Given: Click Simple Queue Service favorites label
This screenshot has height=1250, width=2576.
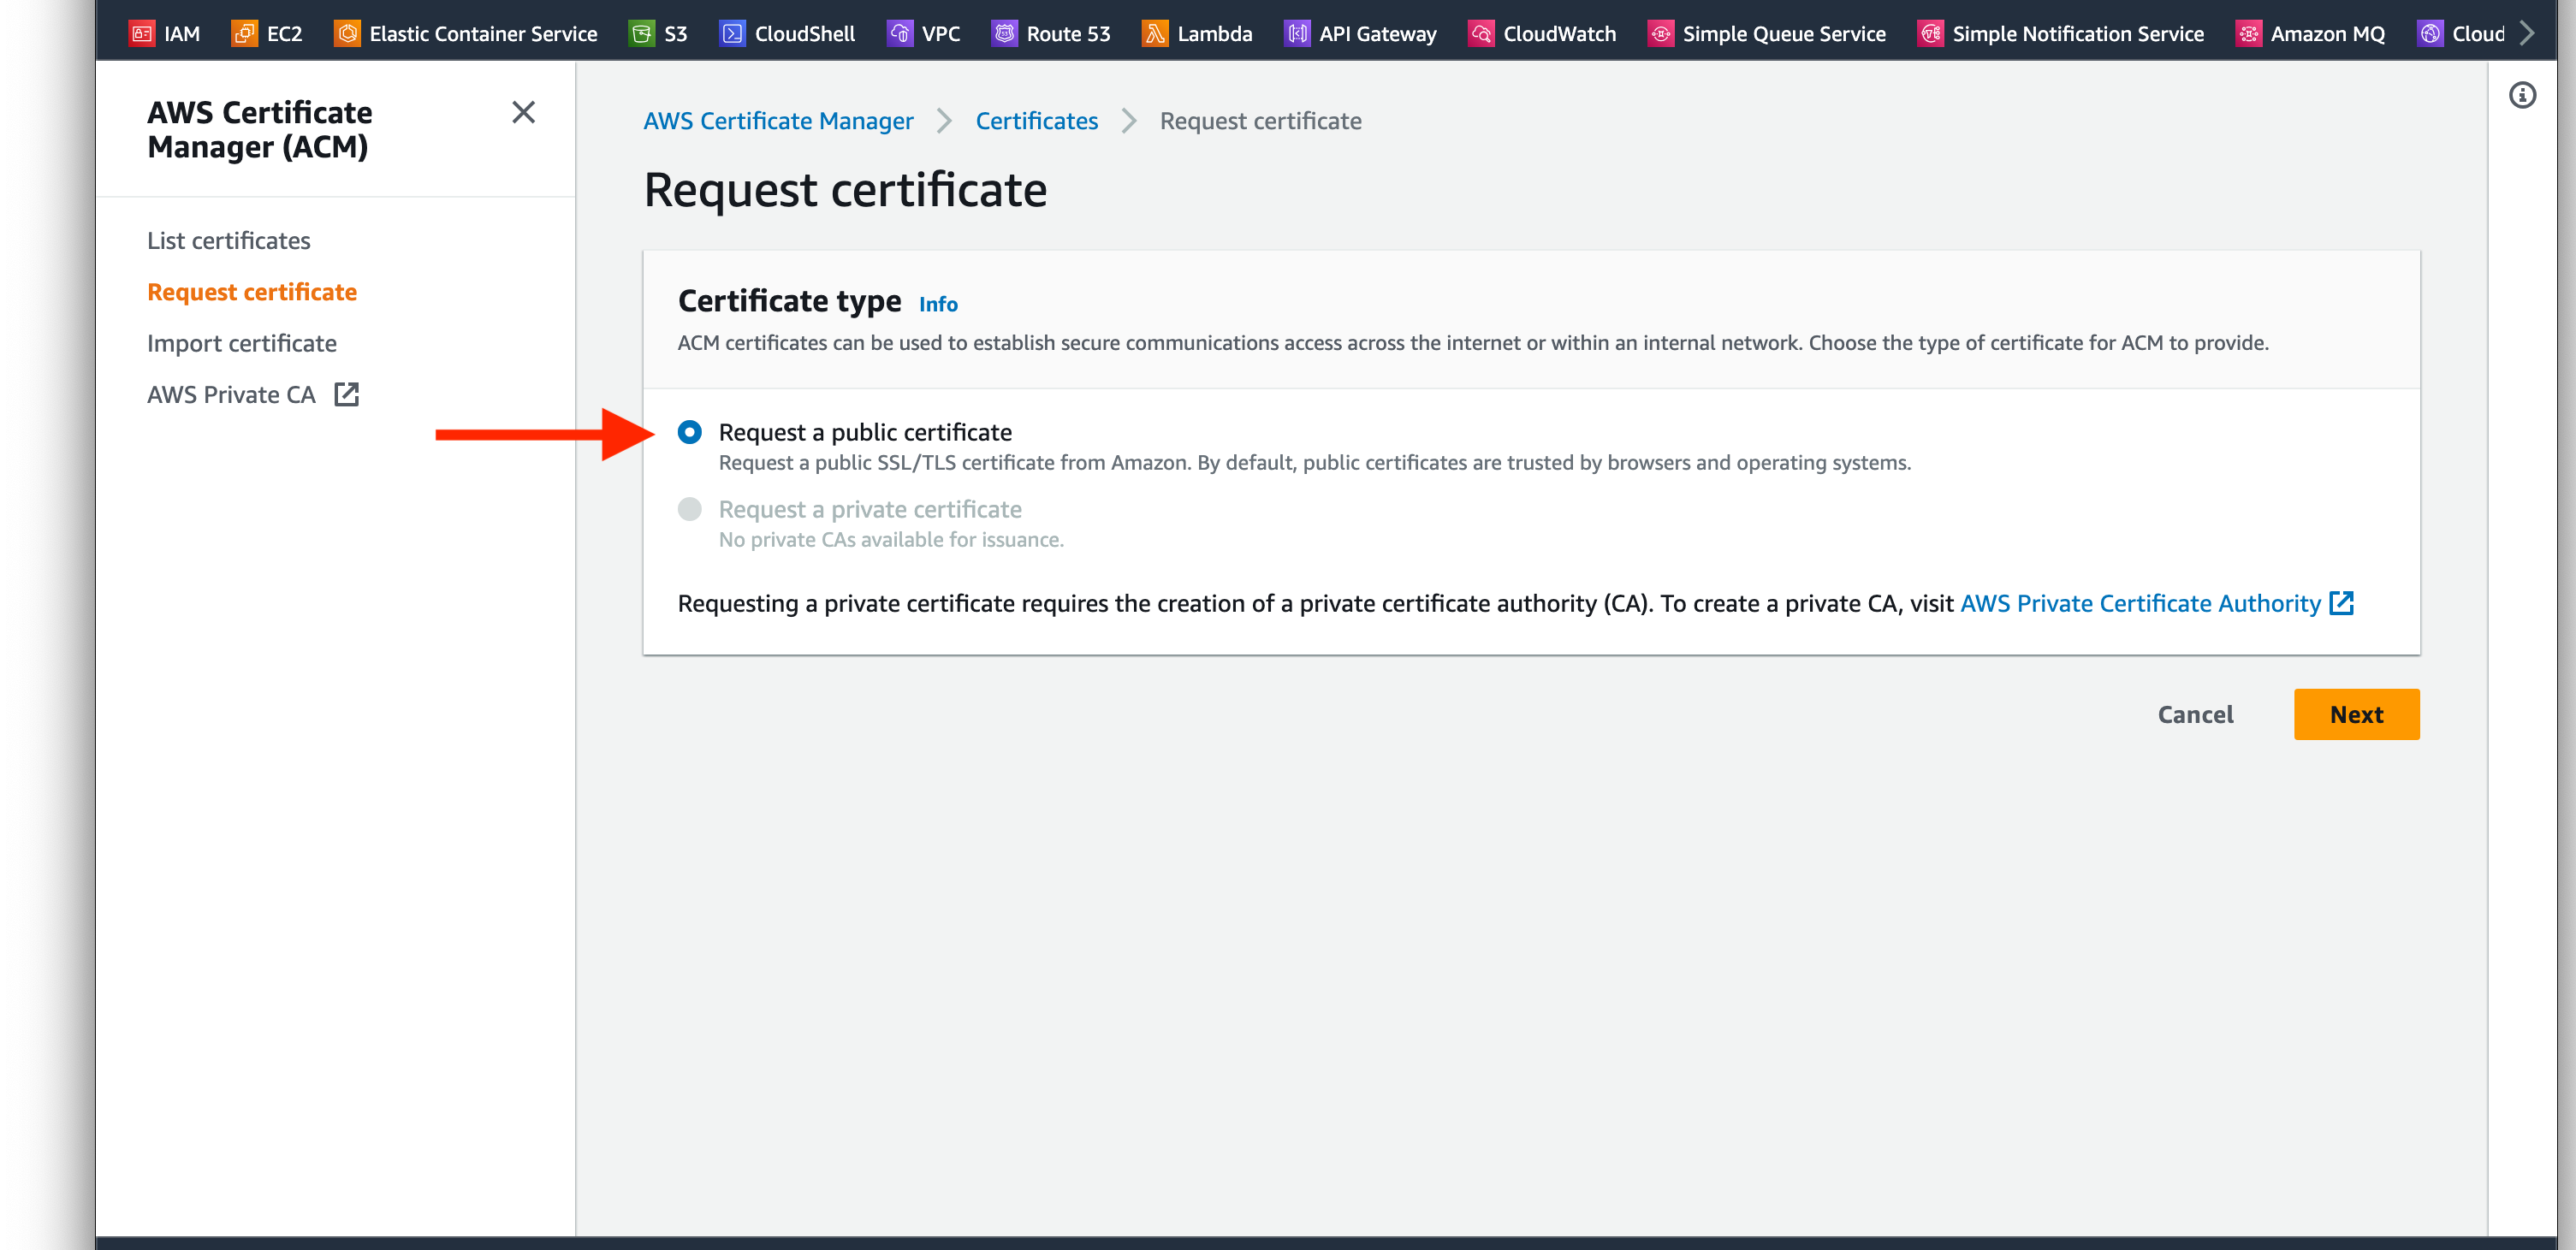Looking at the screenshot, I should (x=1783, y=33).
